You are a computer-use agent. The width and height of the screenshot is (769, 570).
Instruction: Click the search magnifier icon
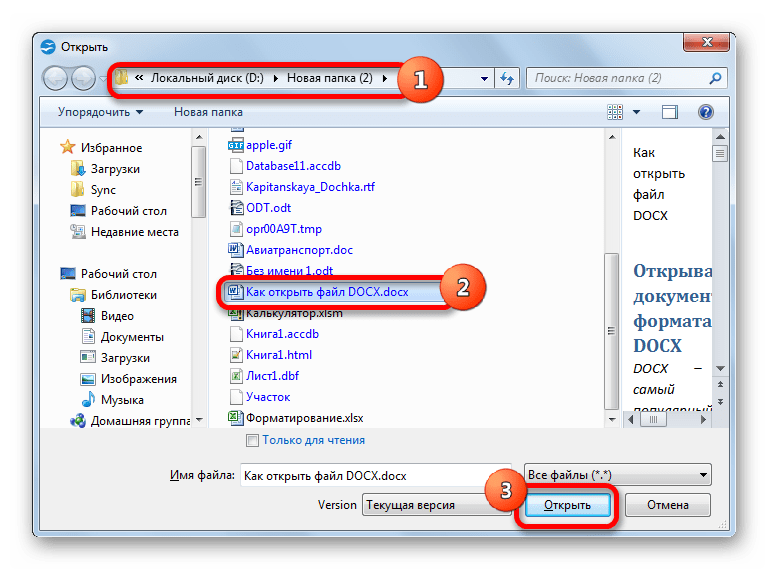tap(715, 78)
